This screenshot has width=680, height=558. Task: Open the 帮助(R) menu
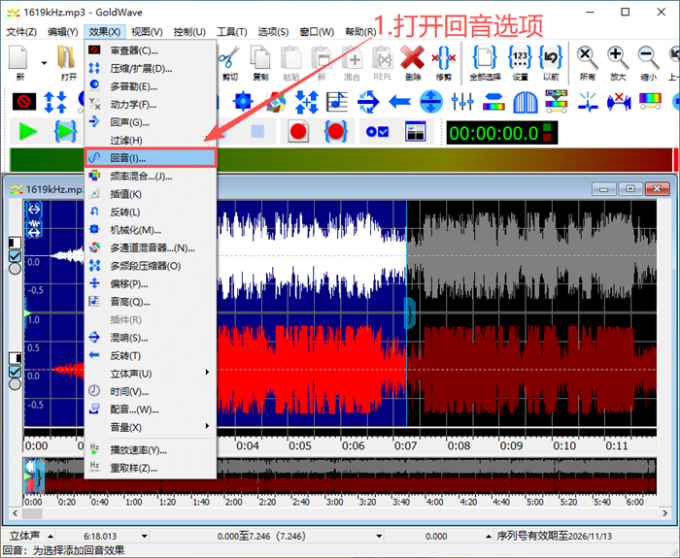coord(360,32)
